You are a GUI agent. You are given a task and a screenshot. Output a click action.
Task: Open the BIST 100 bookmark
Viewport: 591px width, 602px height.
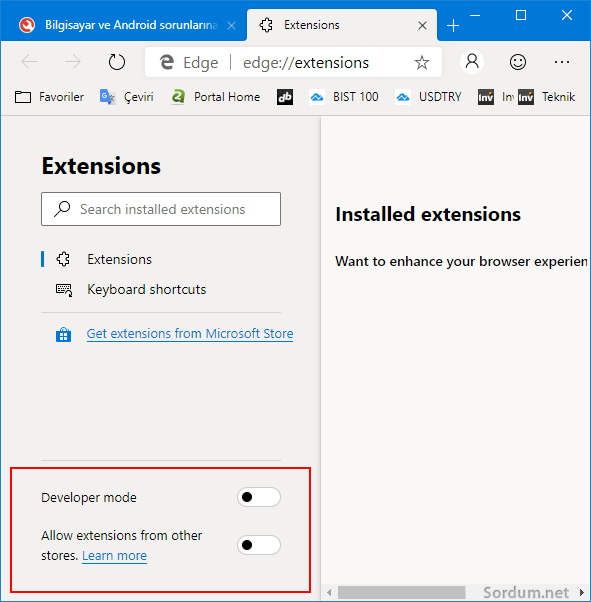point(344,97)
